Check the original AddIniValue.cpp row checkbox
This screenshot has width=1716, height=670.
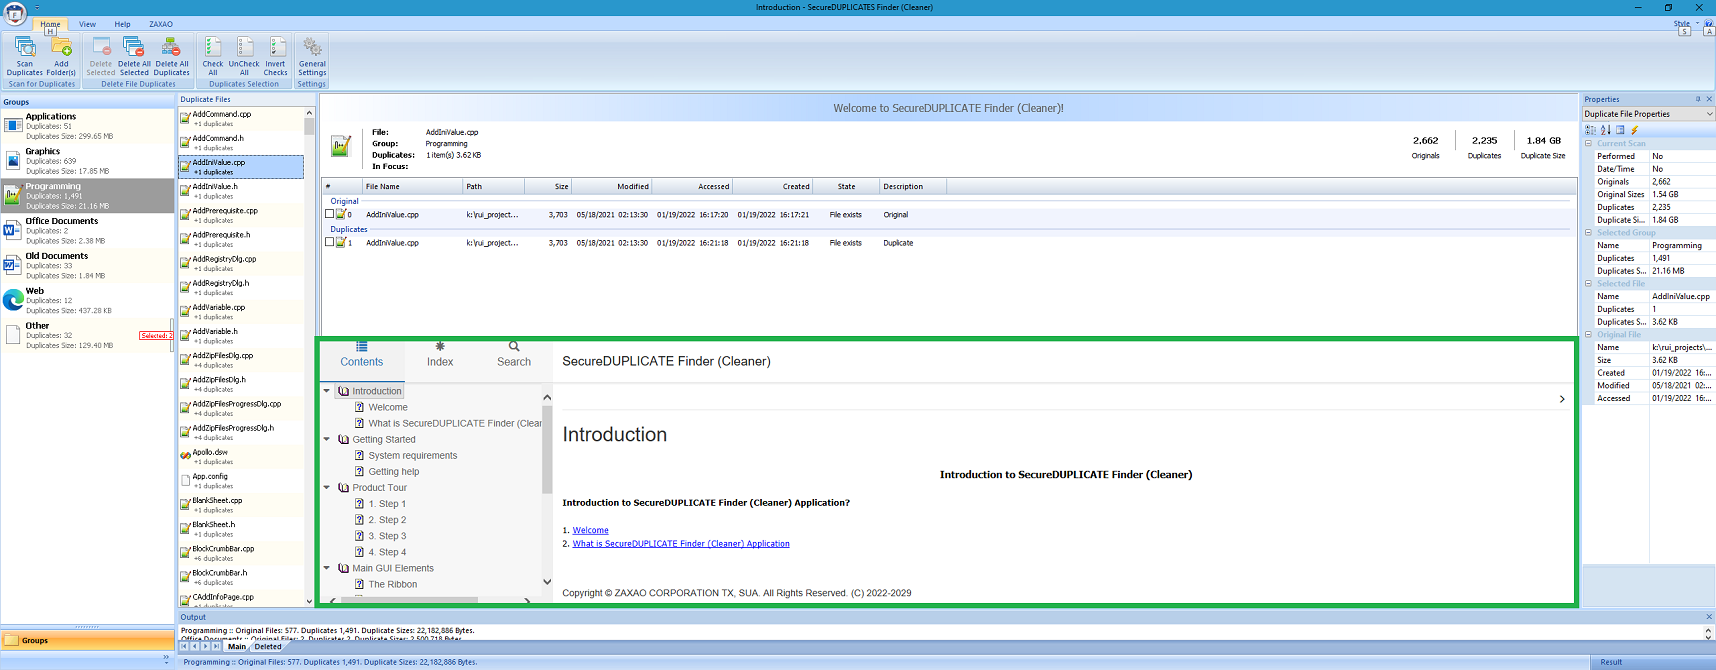tap(330, 214)
